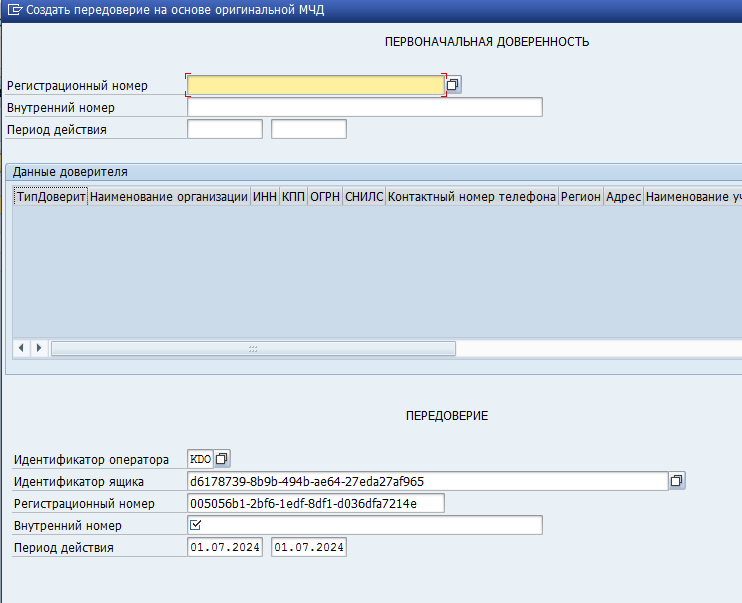The height and width of the screenshot is (603, 742).
Task: Click the sub-delegation registration number field
Action: point(315,503)
